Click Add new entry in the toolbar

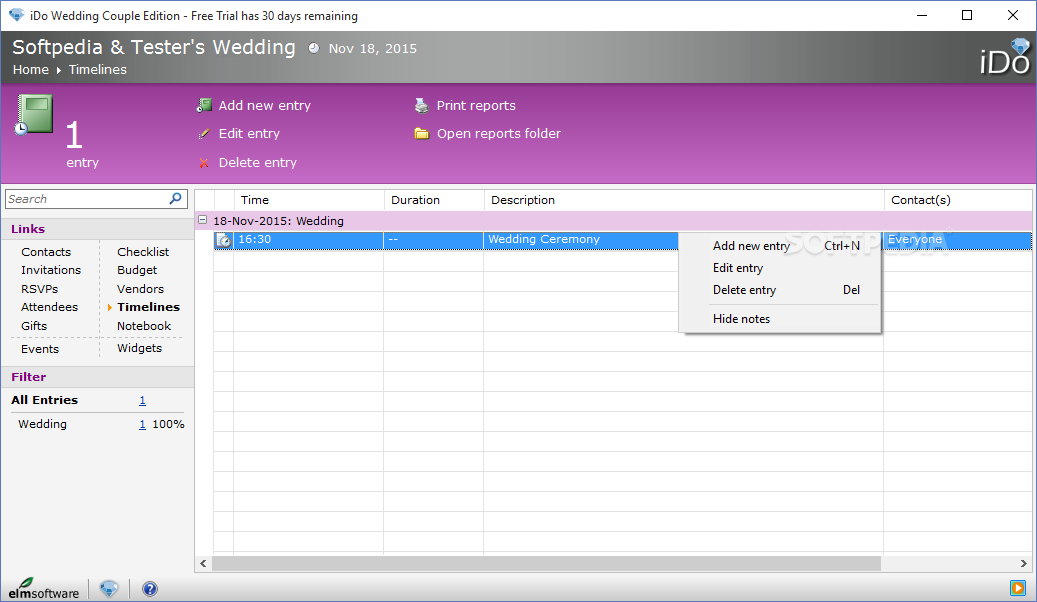[265, 106]
